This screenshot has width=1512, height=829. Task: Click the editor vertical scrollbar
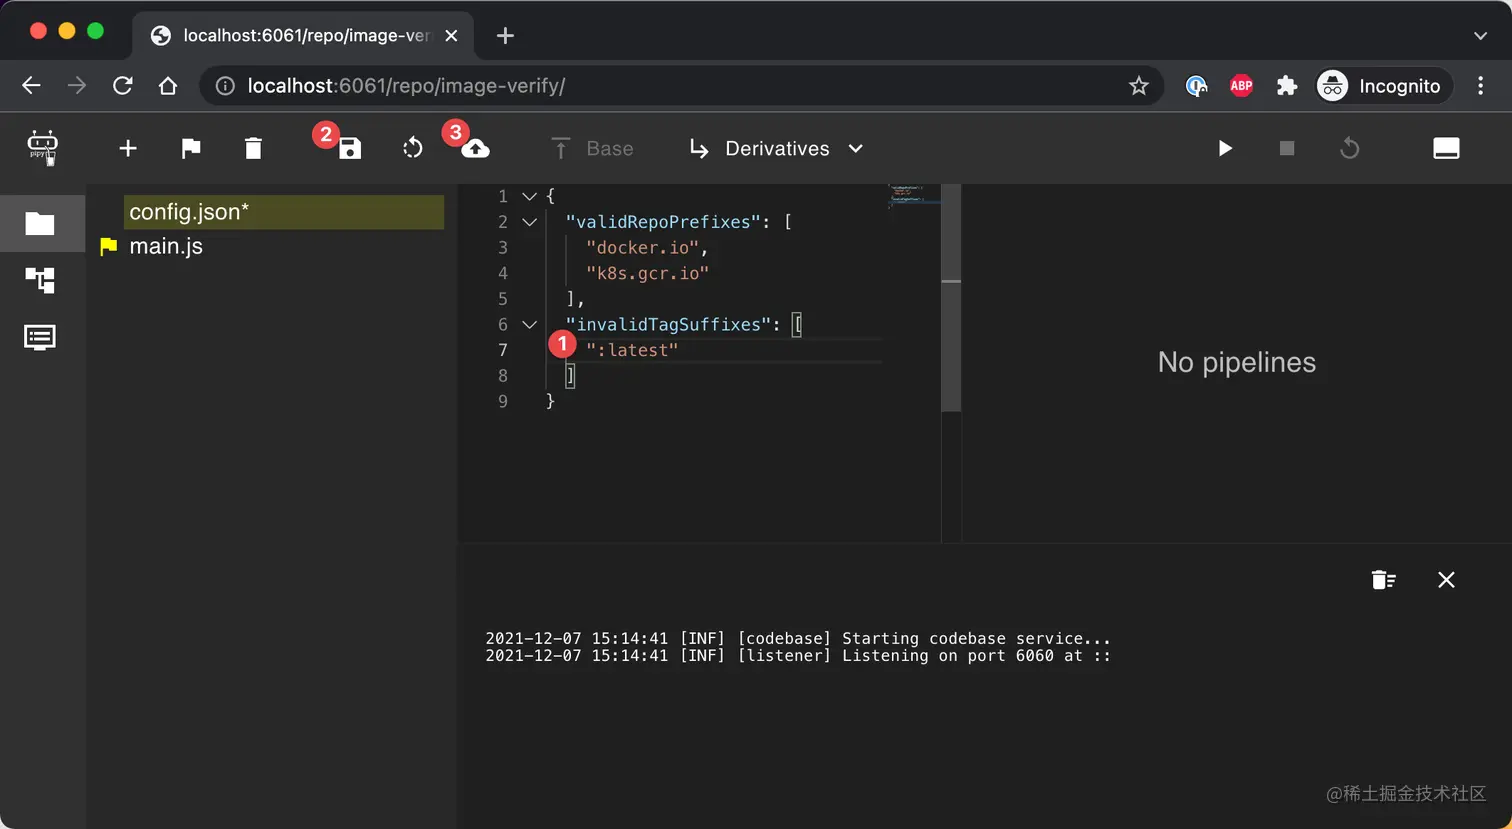[x=951, y=297]
